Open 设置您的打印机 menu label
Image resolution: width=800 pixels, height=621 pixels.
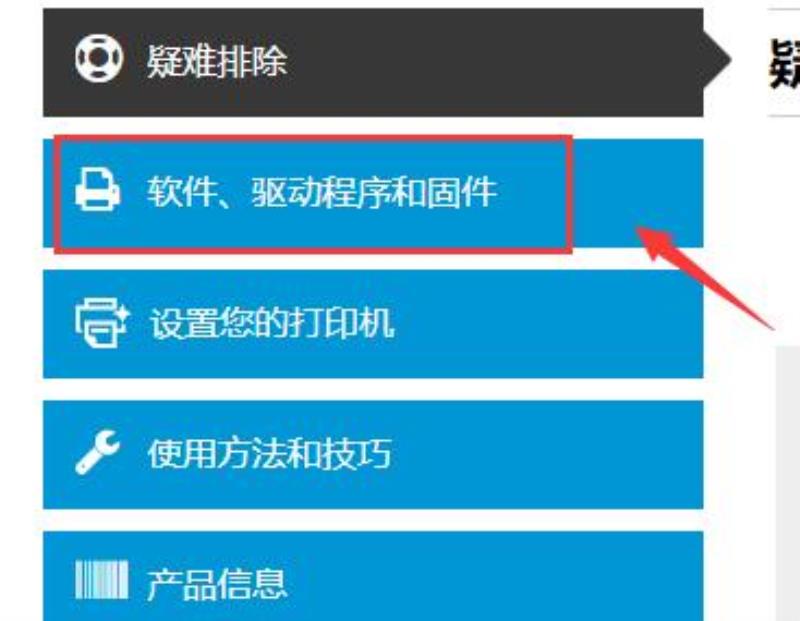[x=272, y=323]
